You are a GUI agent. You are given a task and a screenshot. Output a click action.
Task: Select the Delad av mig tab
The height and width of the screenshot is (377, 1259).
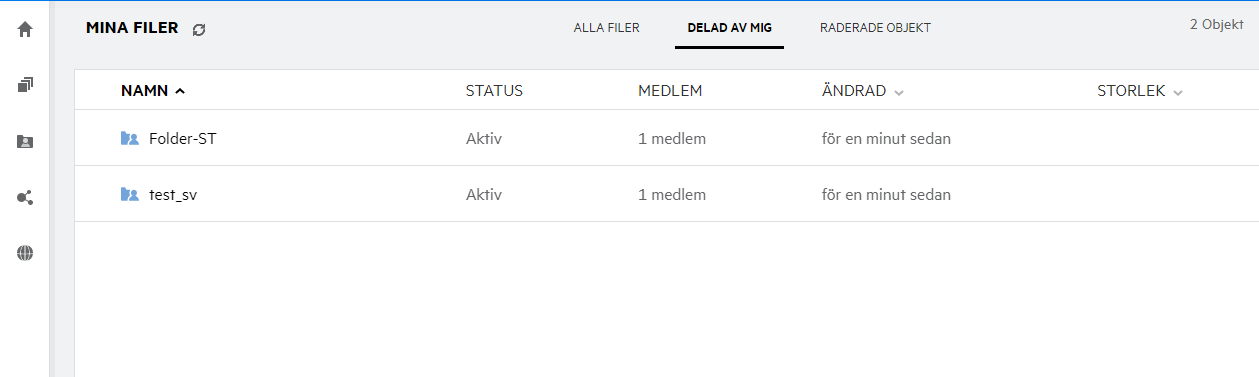[x=729, y=28]
